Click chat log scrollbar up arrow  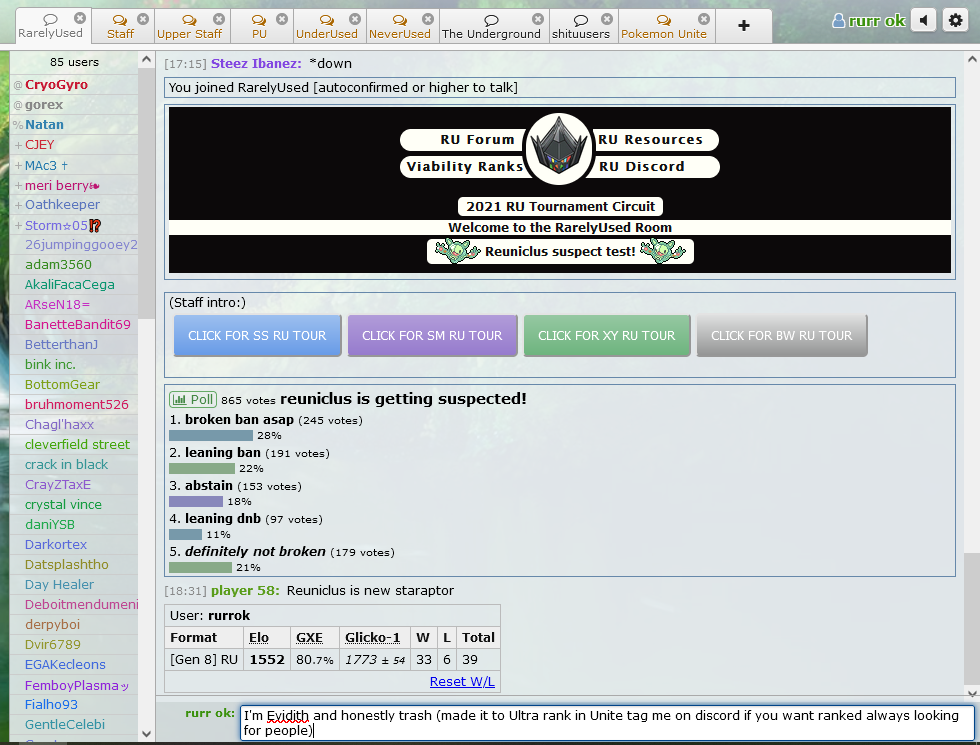(972, 59)
